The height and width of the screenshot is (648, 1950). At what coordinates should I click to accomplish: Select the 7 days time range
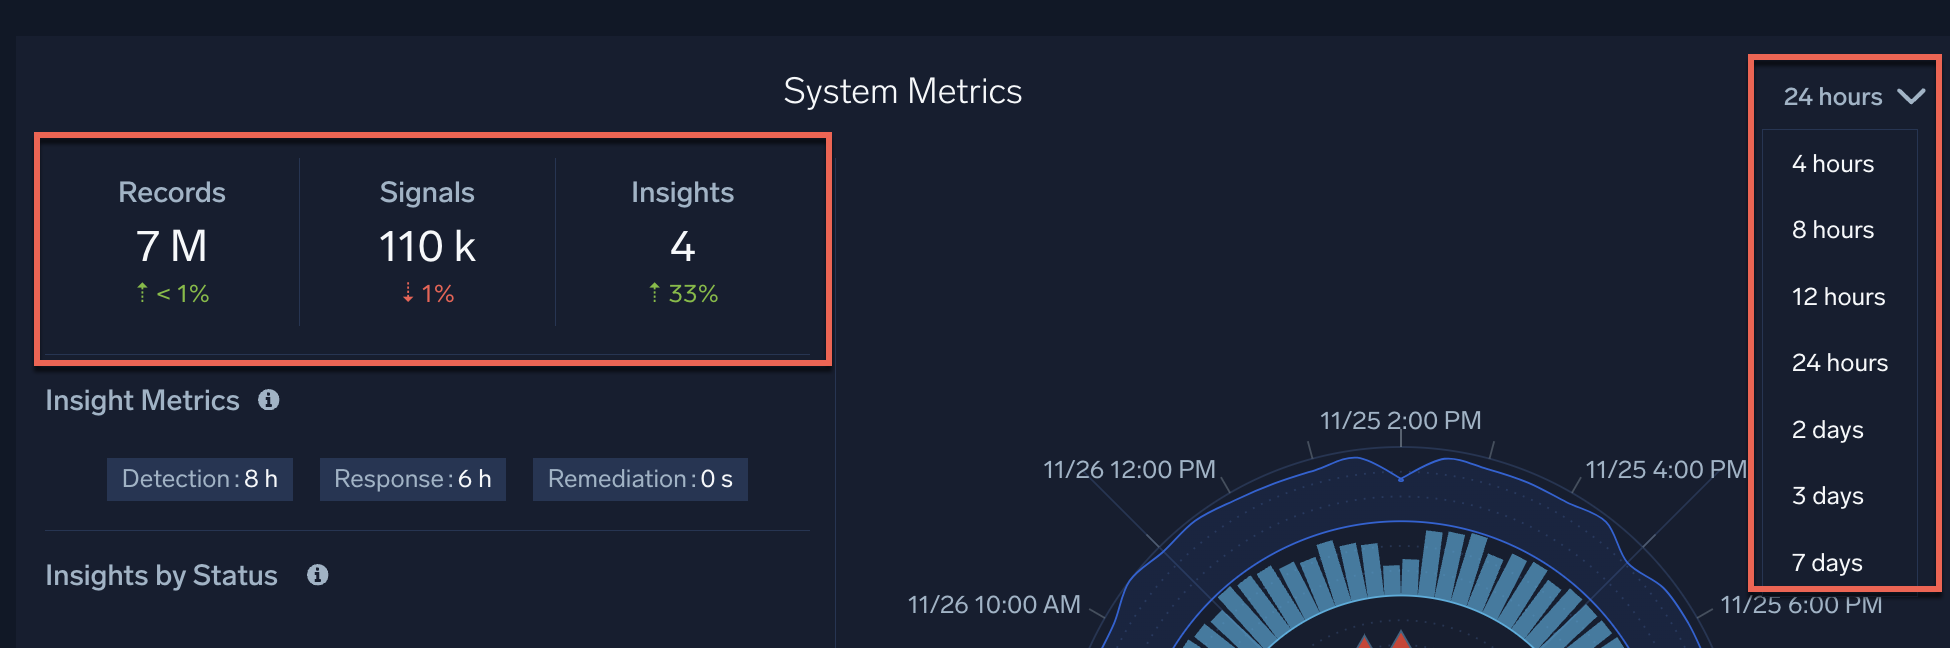pos(1827,563)
